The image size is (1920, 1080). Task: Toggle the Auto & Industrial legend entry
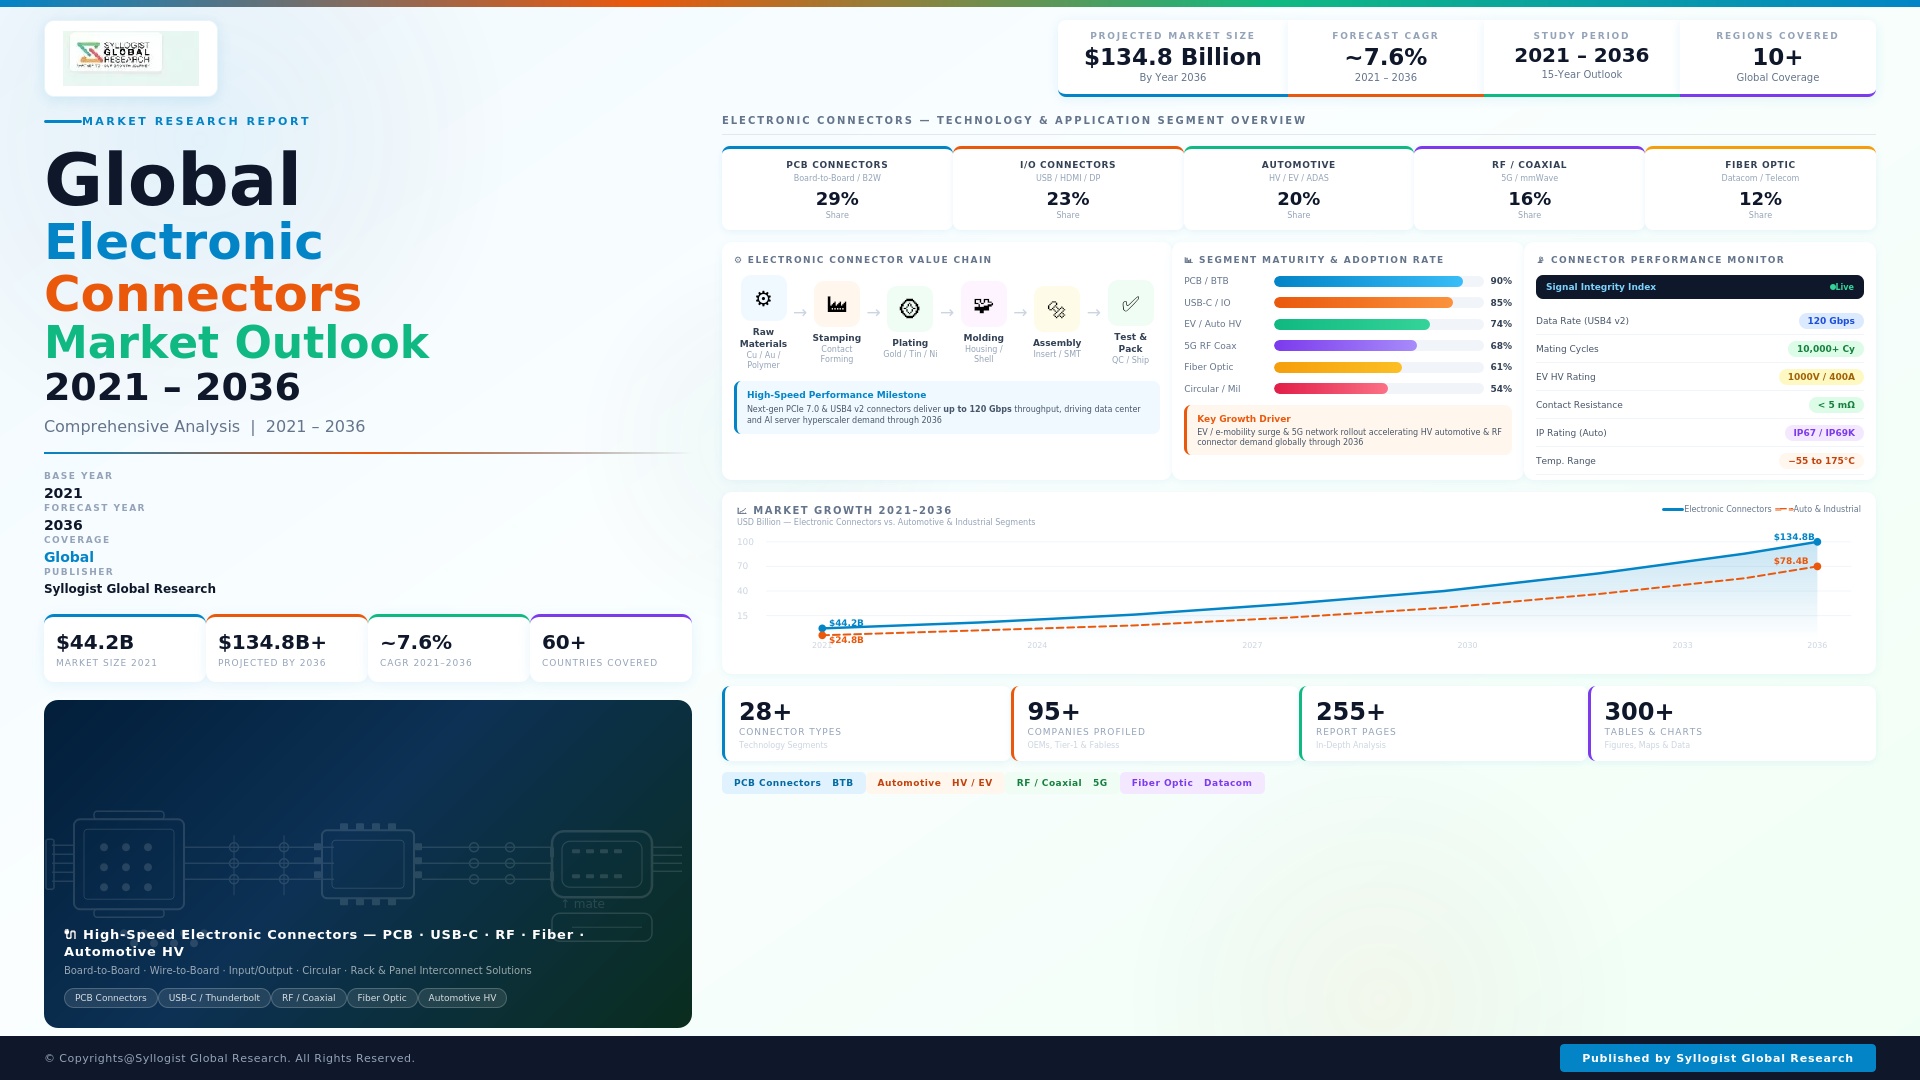(x=1818, y=509)
